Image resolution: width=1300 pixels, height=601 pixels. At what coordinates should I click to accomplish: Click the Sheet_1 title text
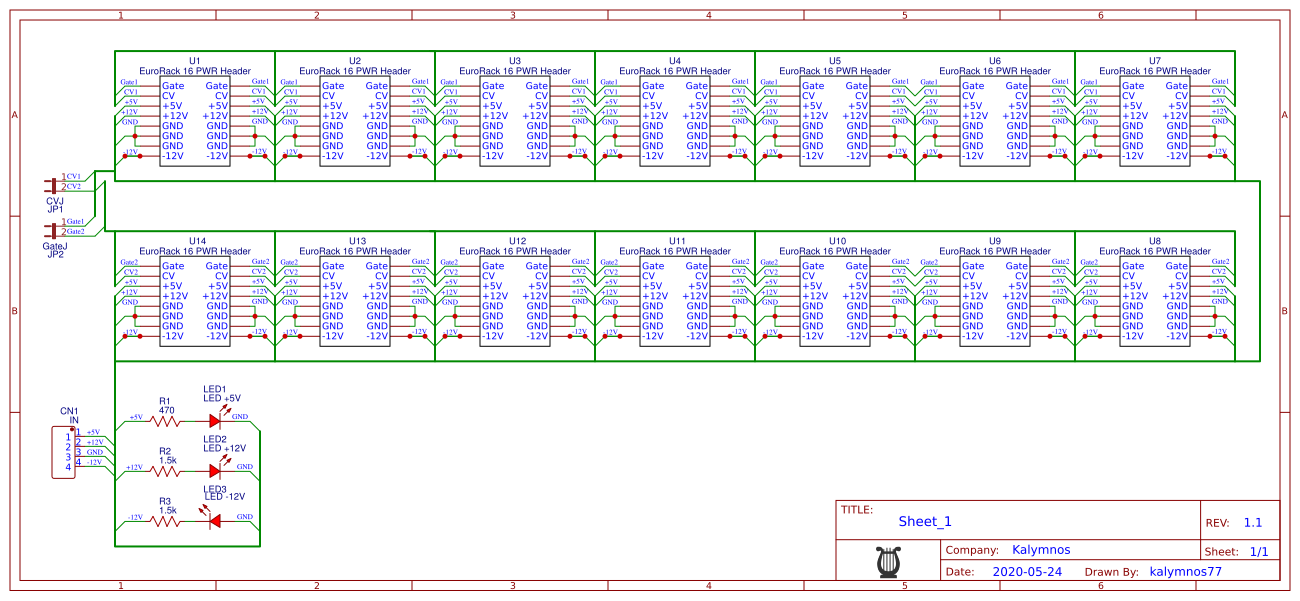(x=925, y=522)
